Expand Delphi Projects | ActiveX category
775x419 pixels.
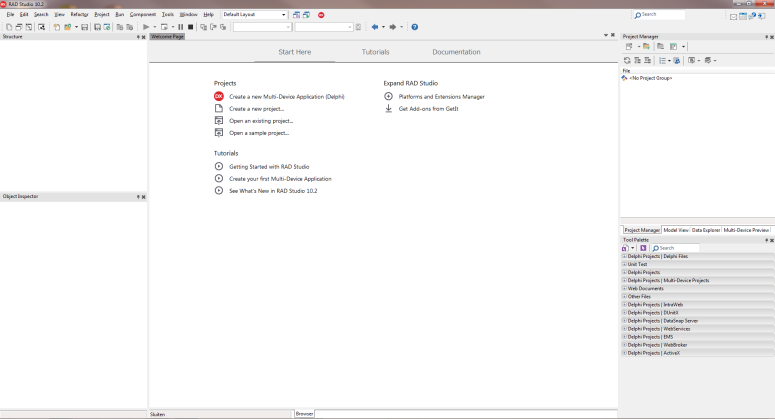pos(624,353)
